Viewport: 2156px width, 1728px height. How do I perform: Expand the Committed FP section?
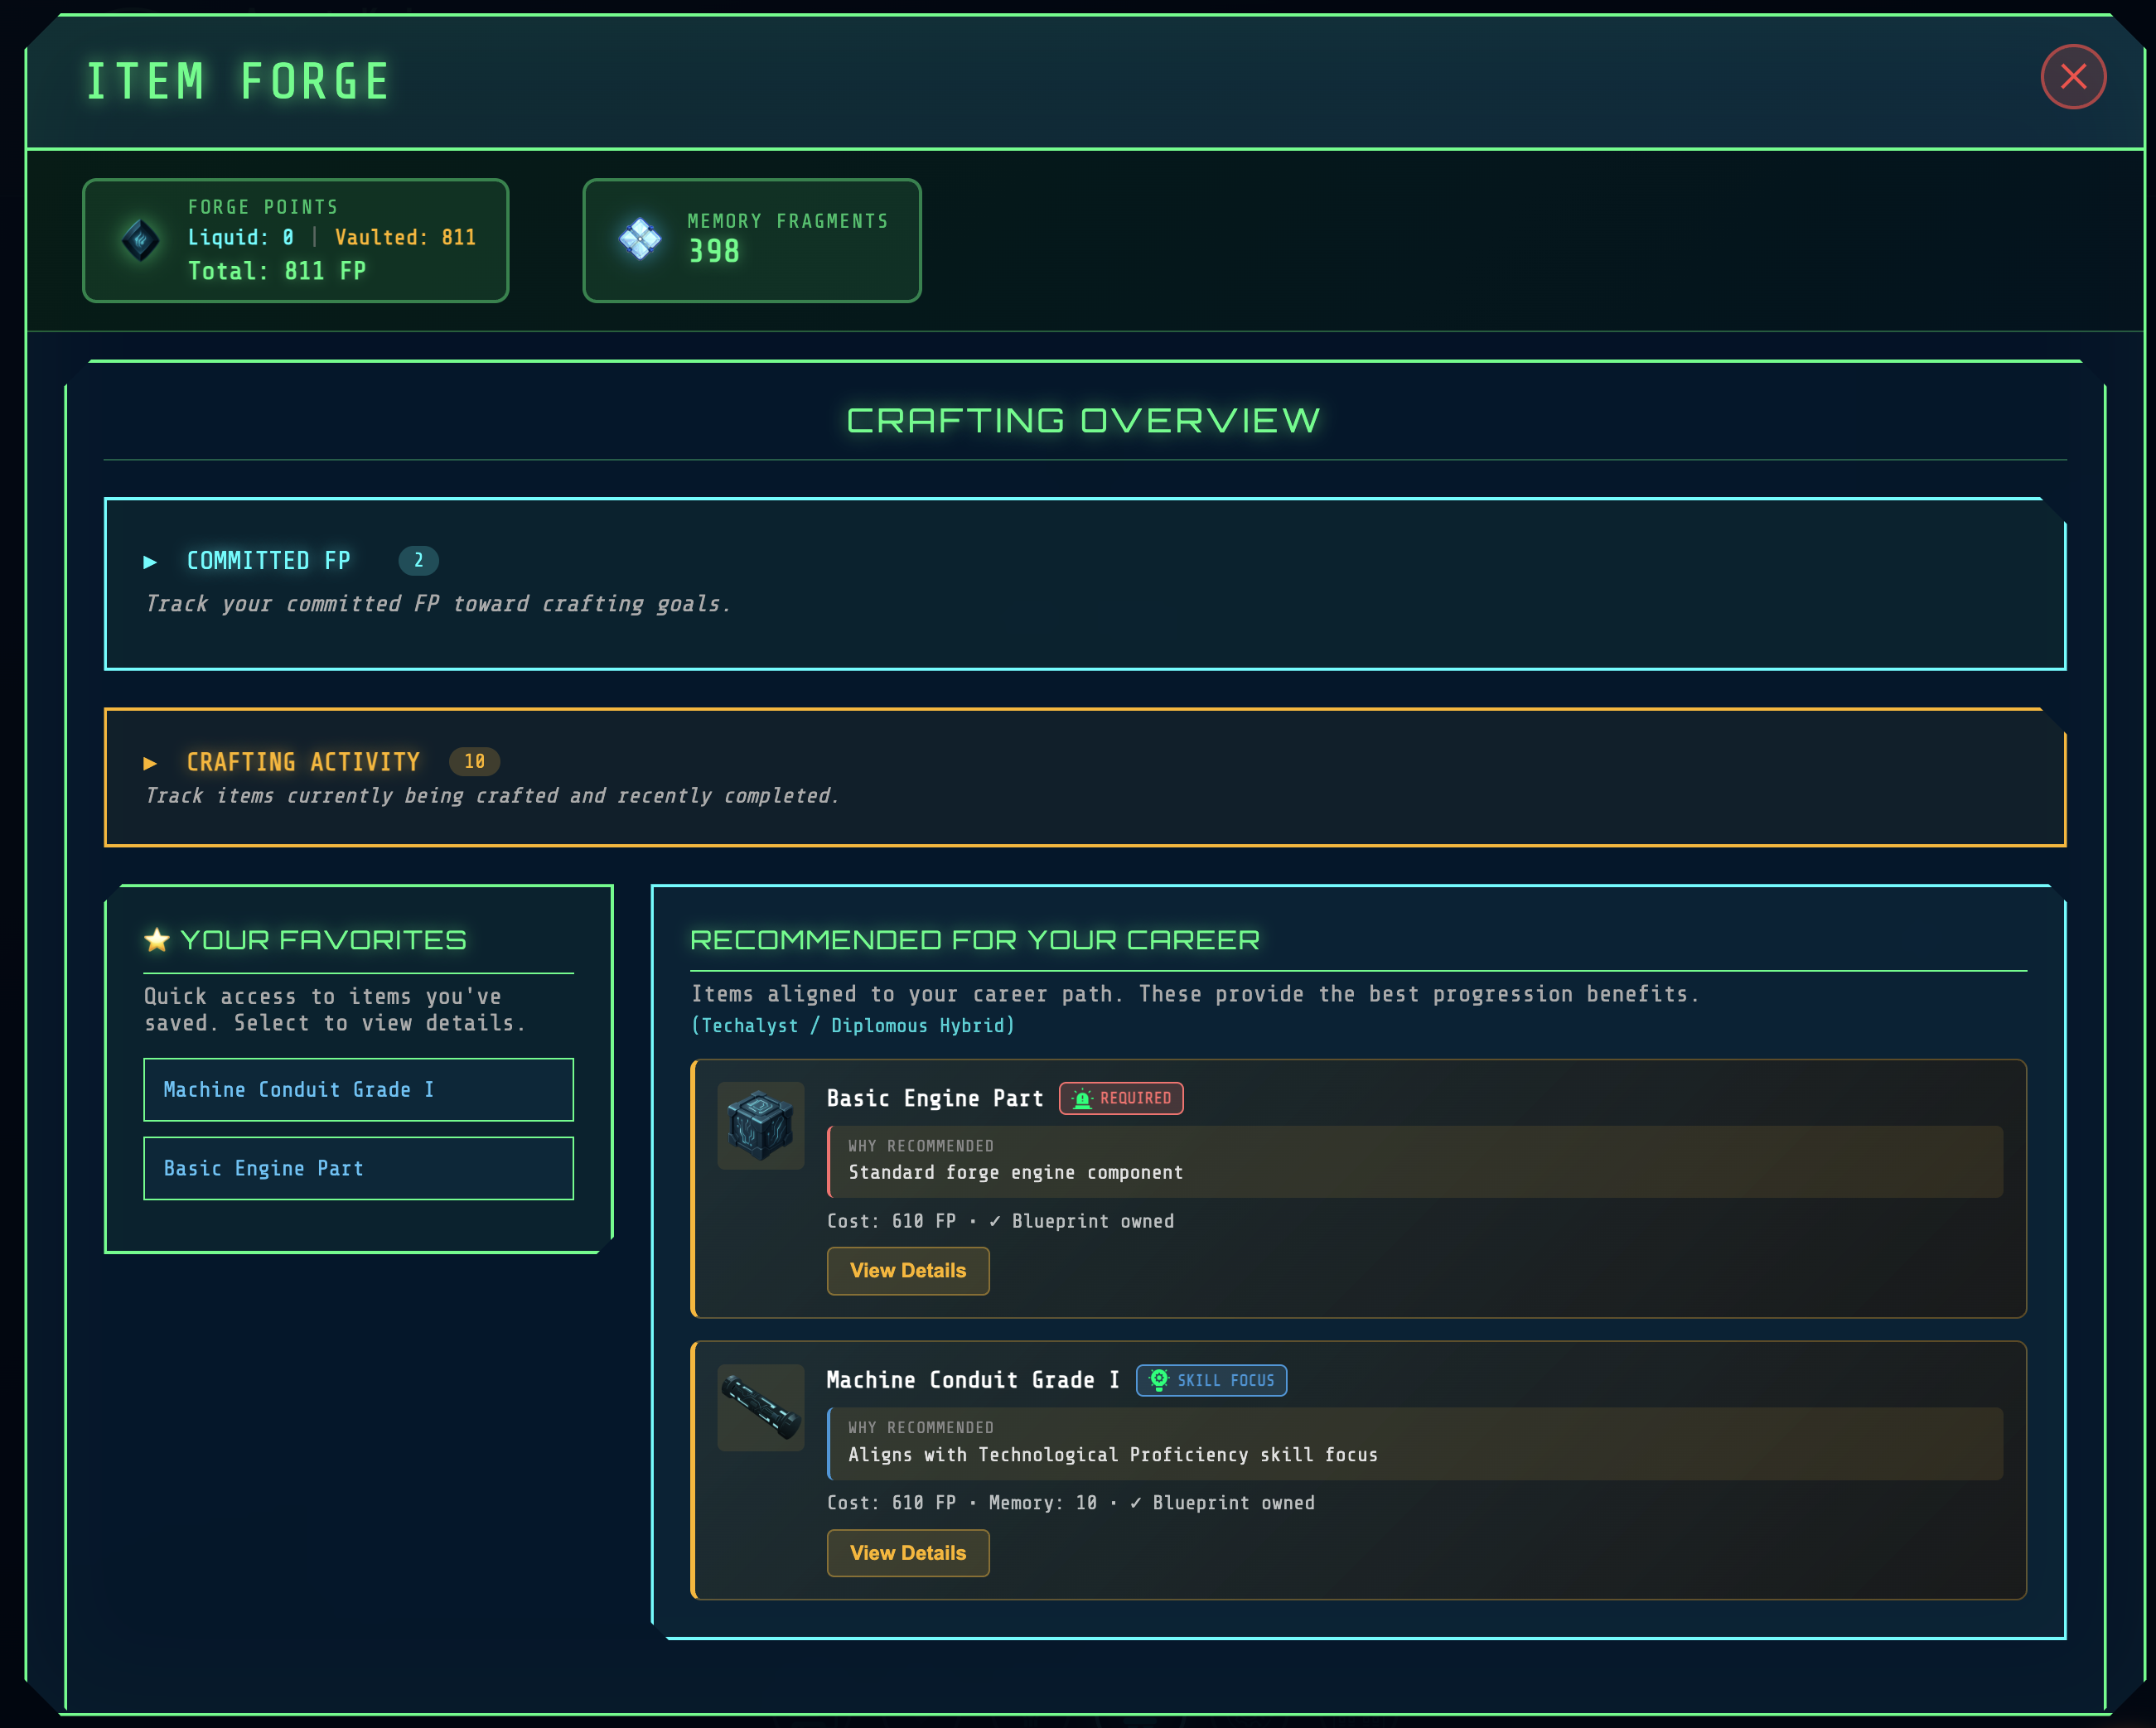coord(268,561)
